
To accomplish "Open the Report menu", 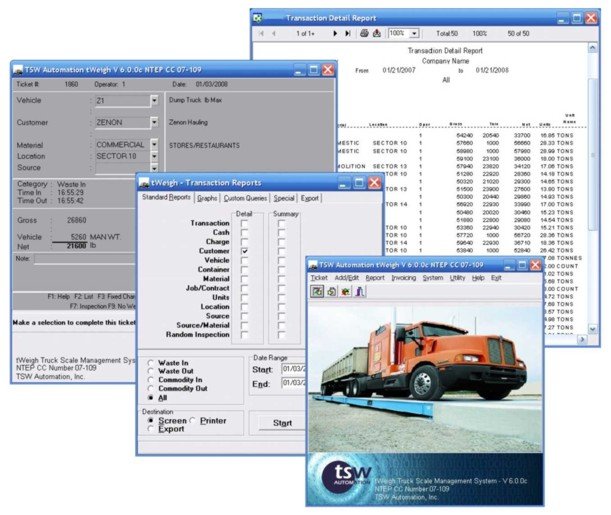I will tap(375, 278).
